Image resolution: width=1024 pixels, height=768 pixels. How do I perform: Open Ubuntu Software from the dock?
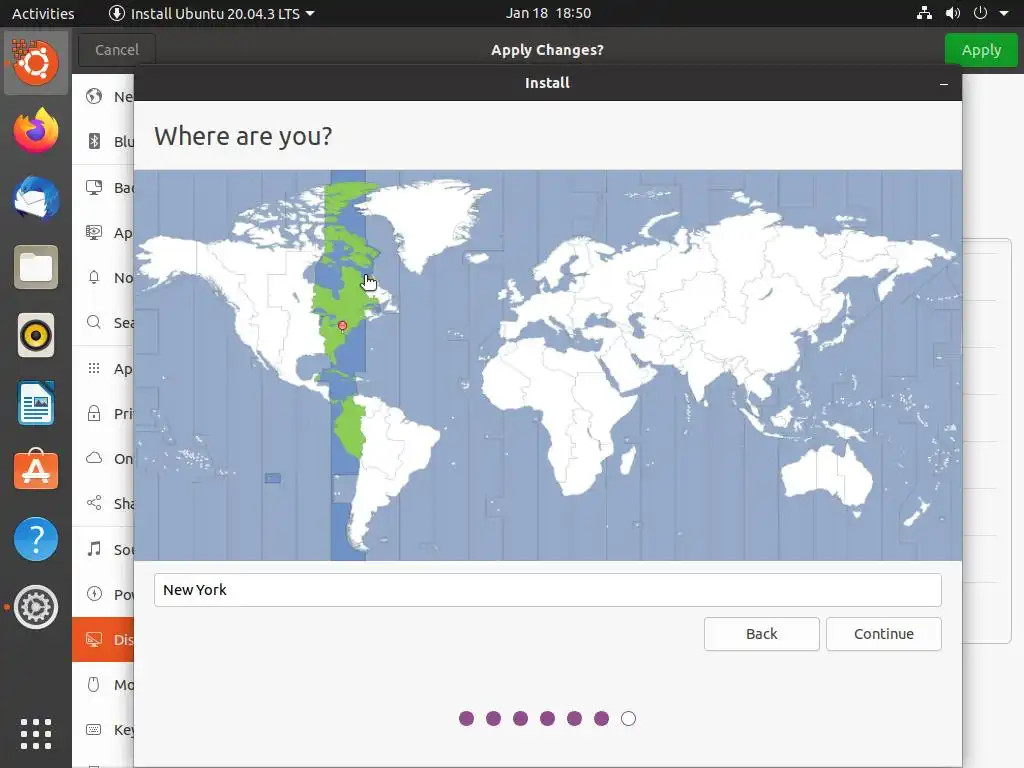36,470
